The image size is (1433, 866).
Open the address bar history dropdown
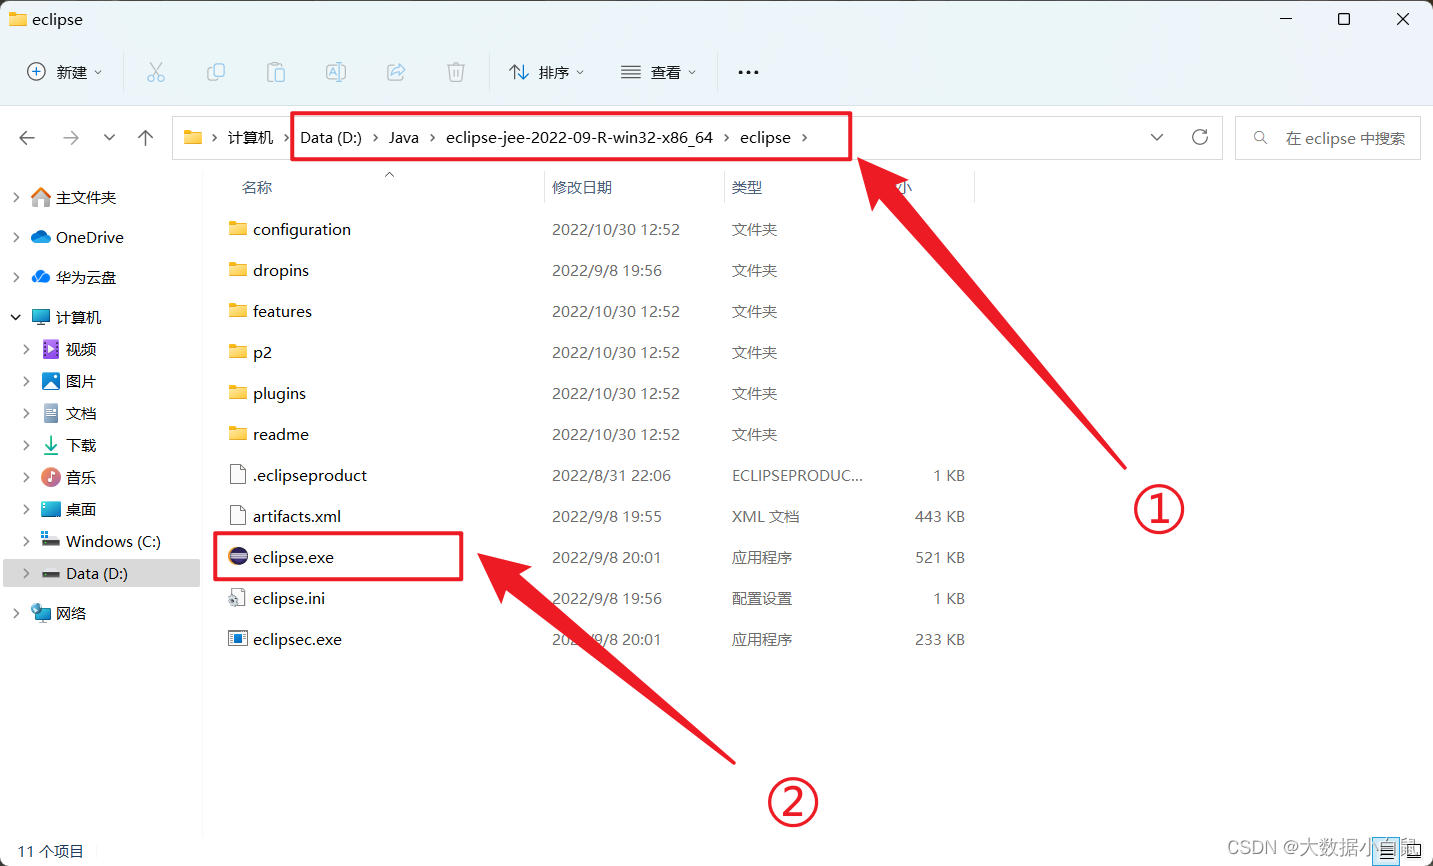click(x=1157, y=137)
